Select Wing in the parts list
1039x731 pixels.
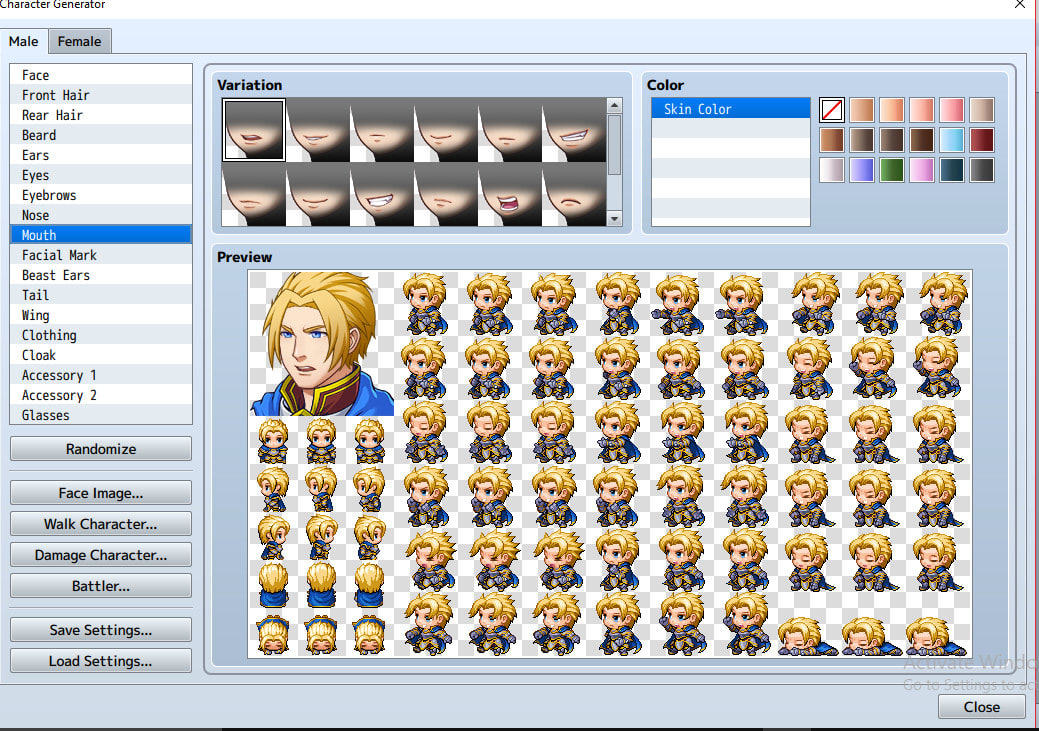coord(101,315)
